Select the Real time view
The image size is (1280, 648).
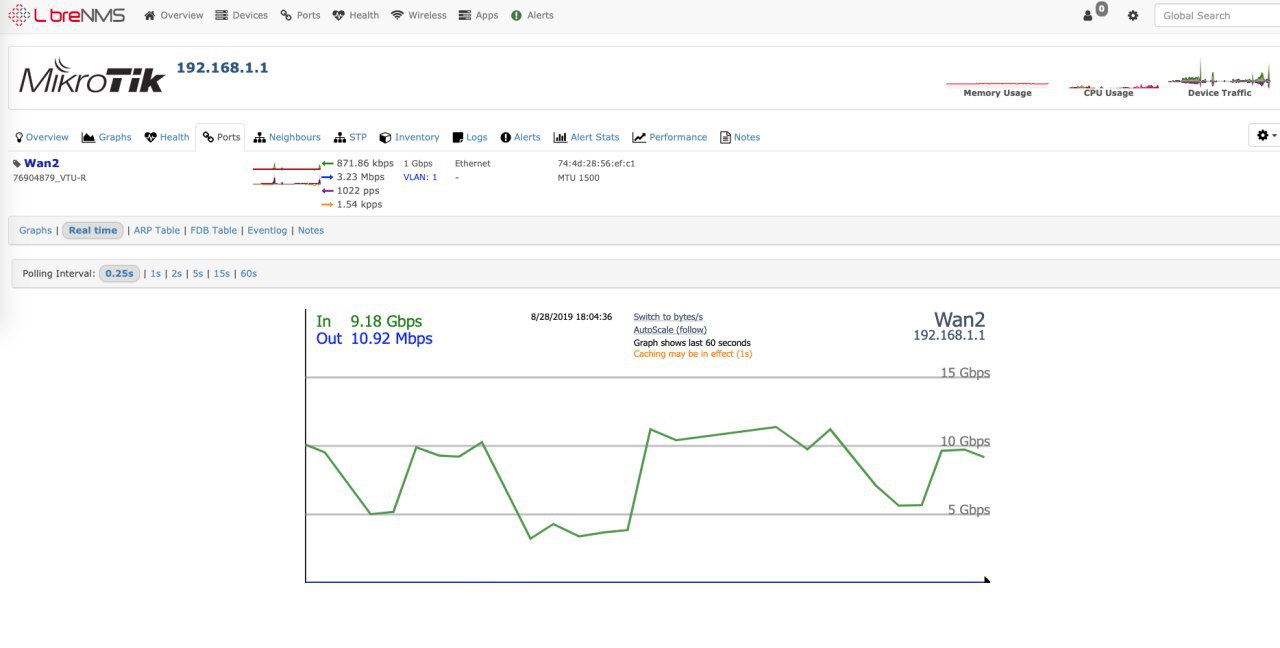93,230
